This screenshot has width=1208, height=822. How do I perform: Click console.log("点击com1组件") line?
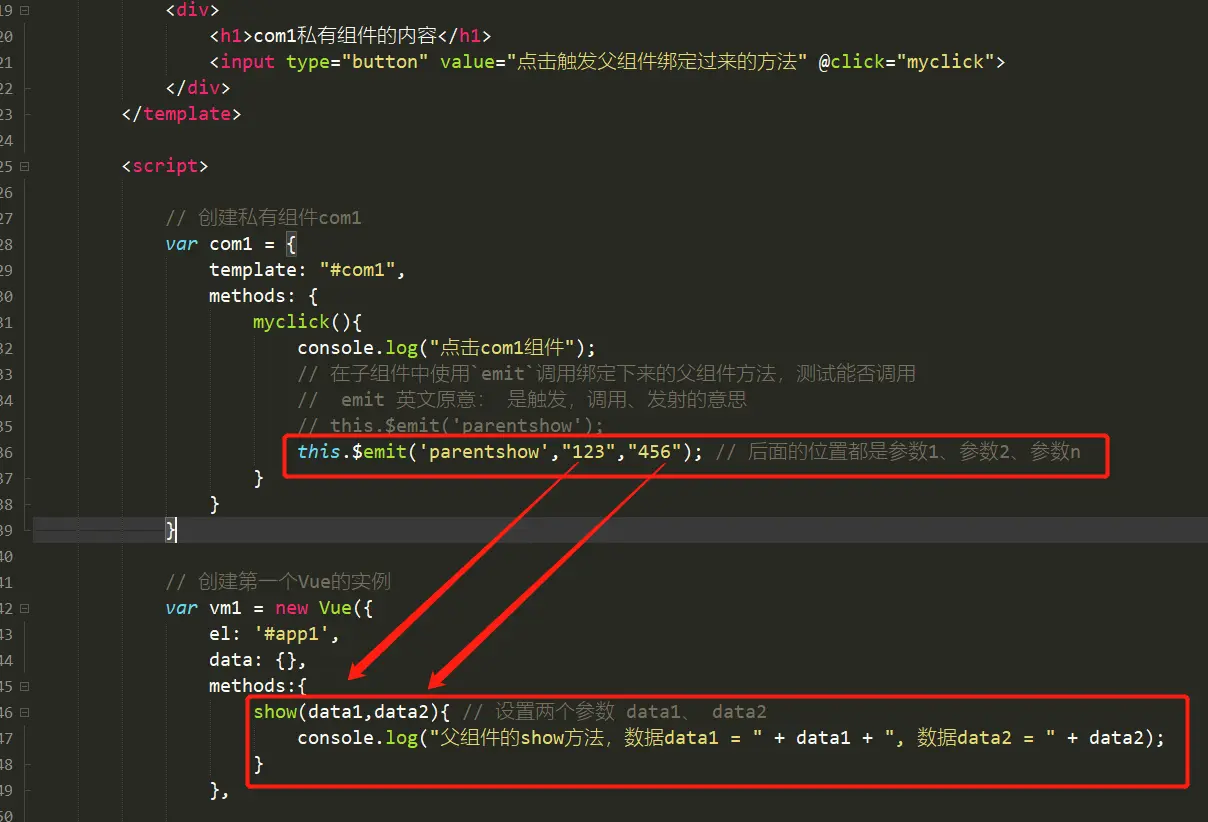pyautogui.click(x=446, y=348)
